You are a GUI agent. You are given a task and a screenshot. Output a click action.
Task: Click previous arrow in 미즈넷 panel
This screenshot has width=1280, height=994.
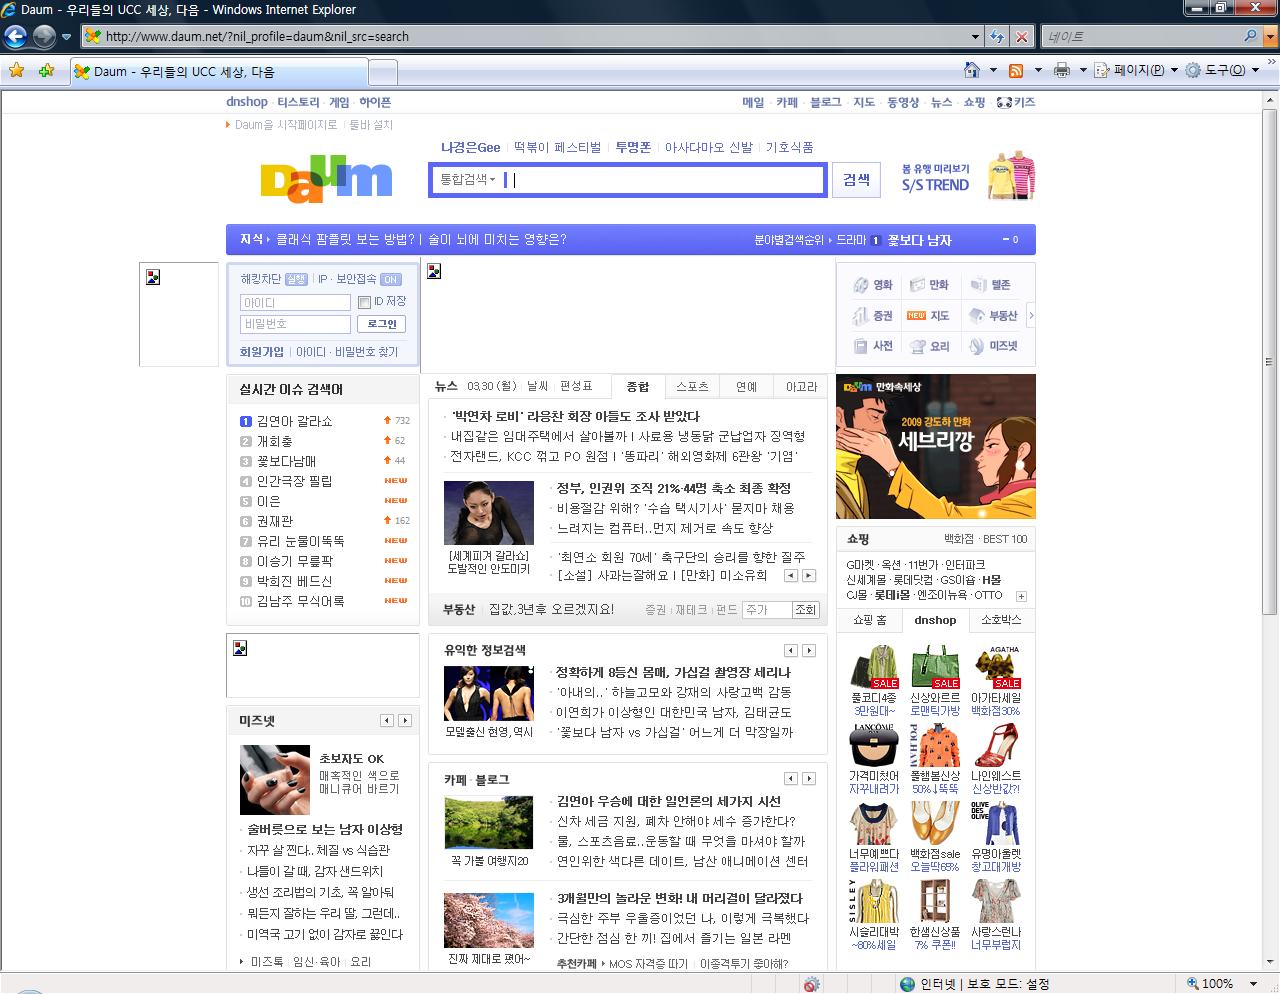[x=387, y=720]
